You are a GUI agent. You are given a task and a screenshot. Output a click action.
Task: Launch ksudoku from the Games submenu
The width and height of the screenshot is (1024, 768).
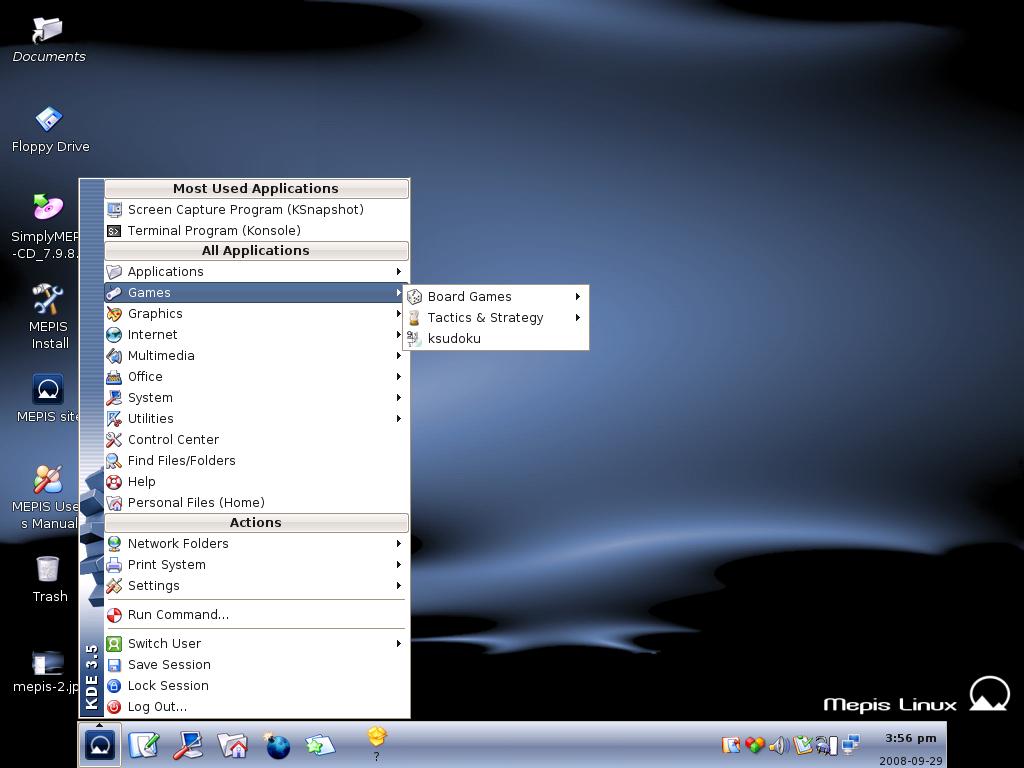pyautogui.click(x=496, y=338)
